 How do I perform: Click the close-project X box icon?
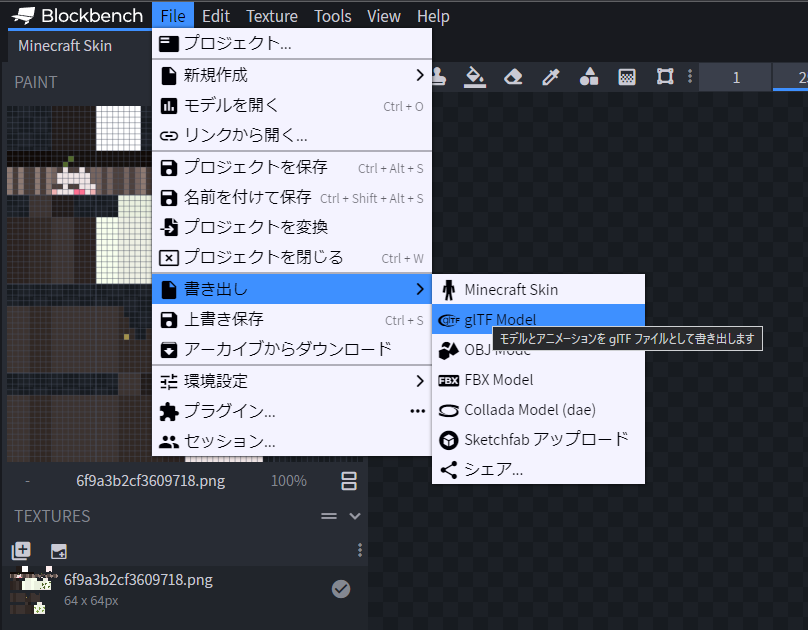169,258
